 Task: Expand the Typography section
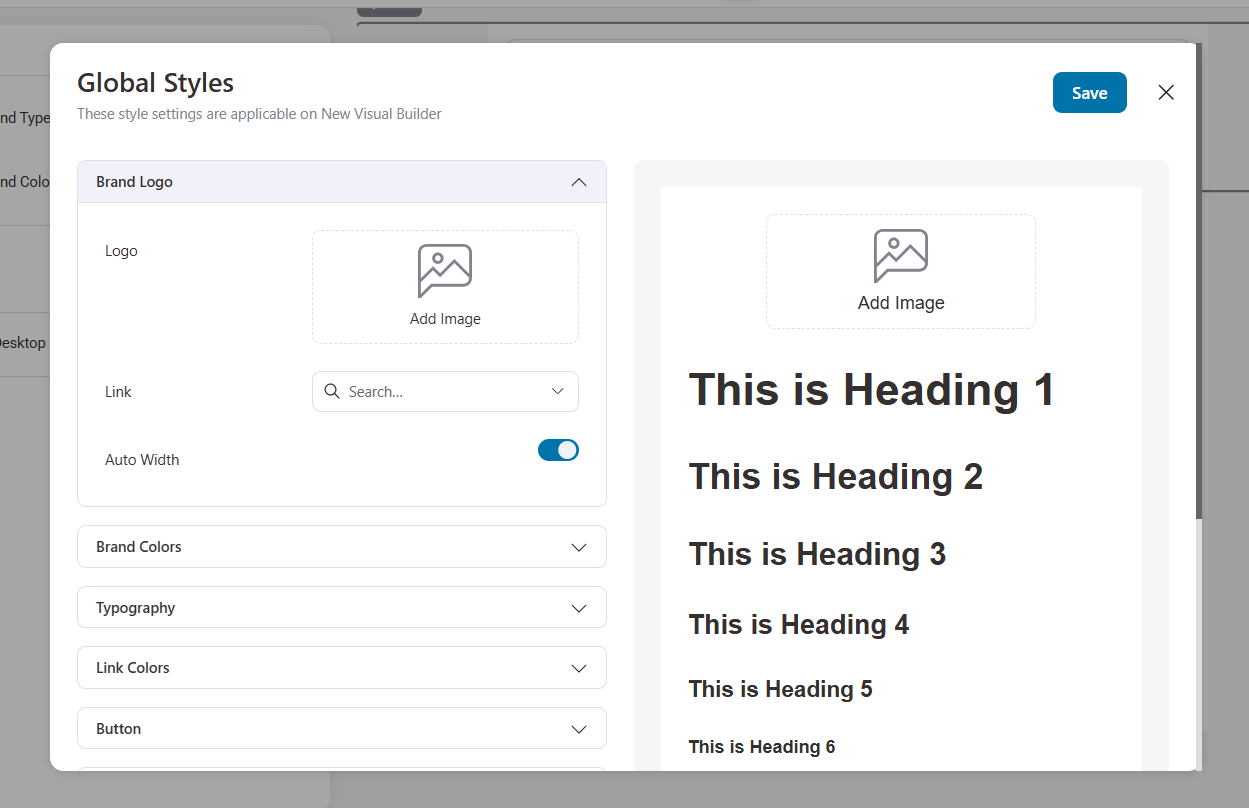(578, 607)
